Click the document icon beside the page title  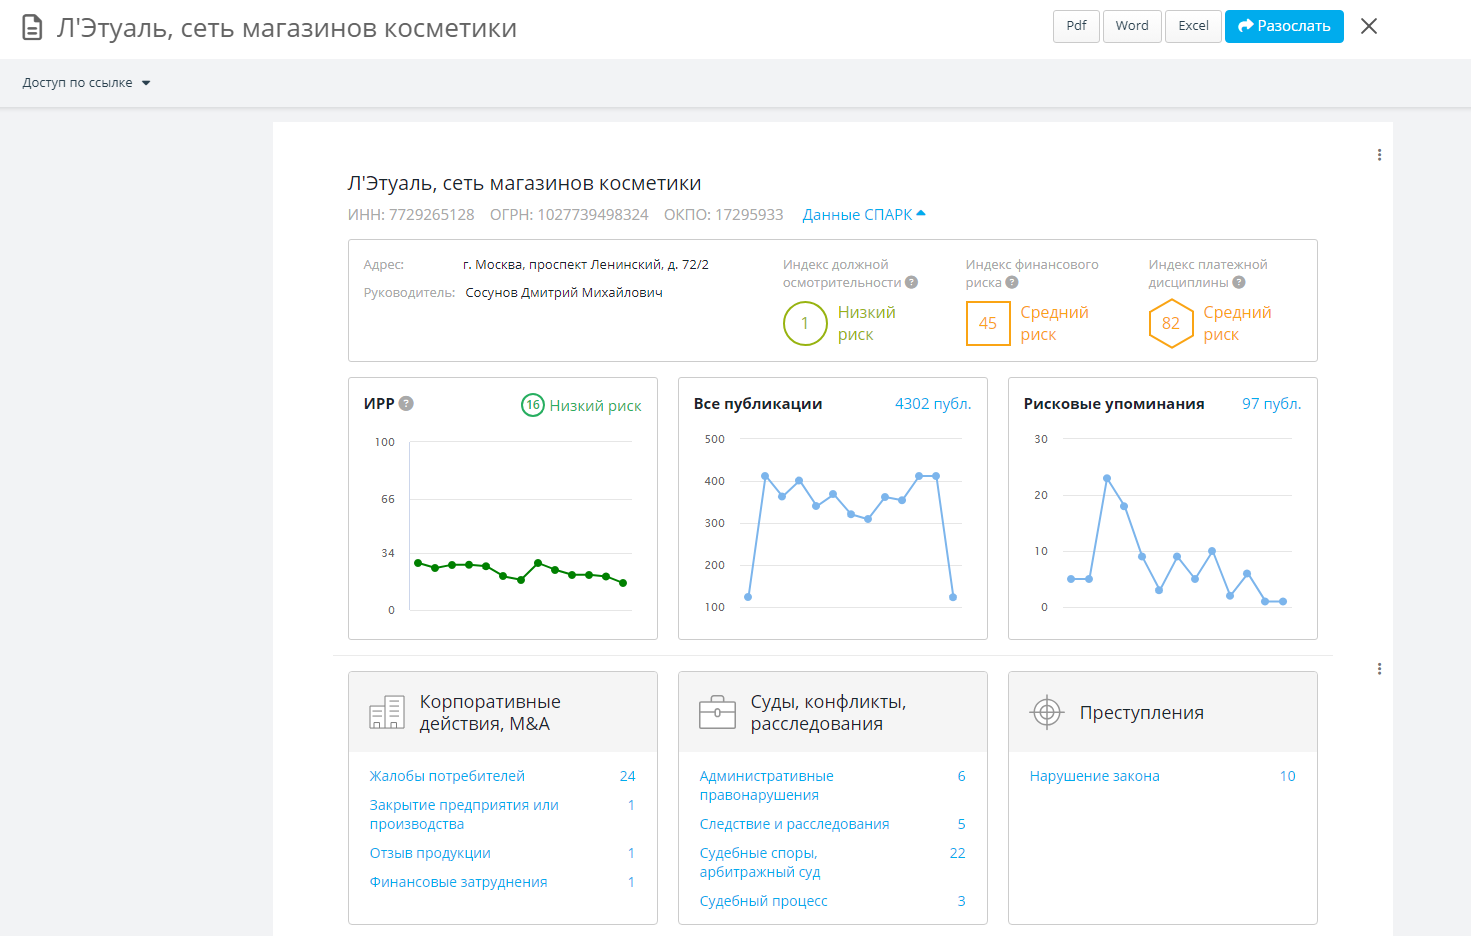(x=32, y=27)
